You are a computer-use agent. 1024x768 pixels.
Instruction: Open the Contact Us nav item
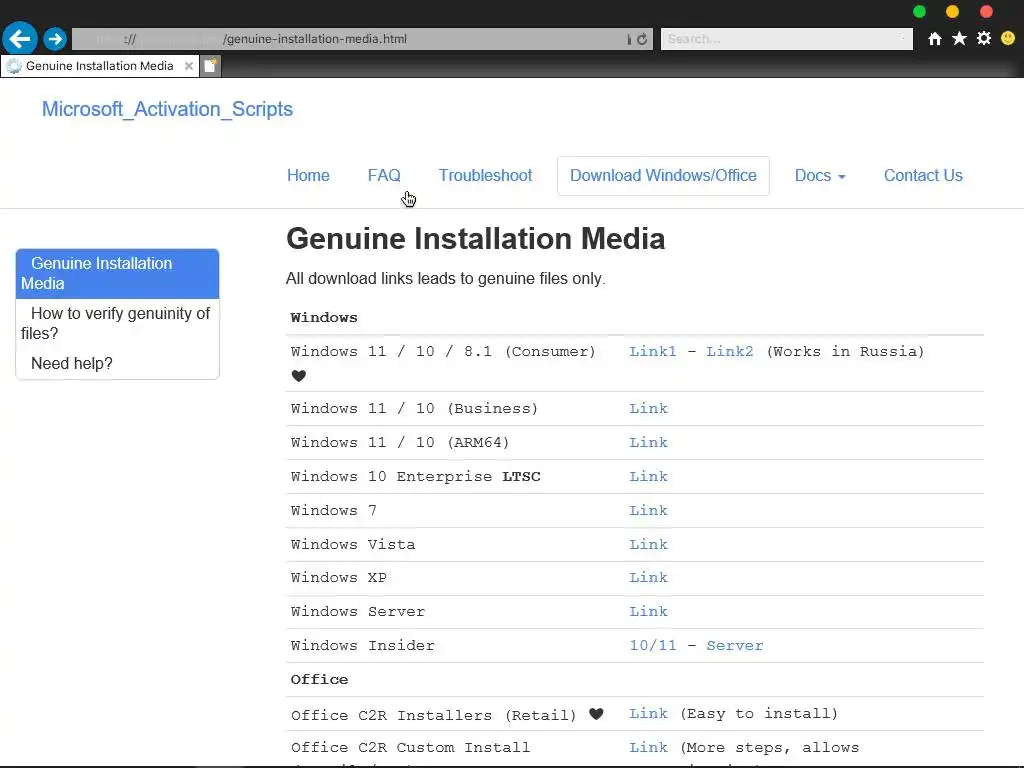[923, 176]
